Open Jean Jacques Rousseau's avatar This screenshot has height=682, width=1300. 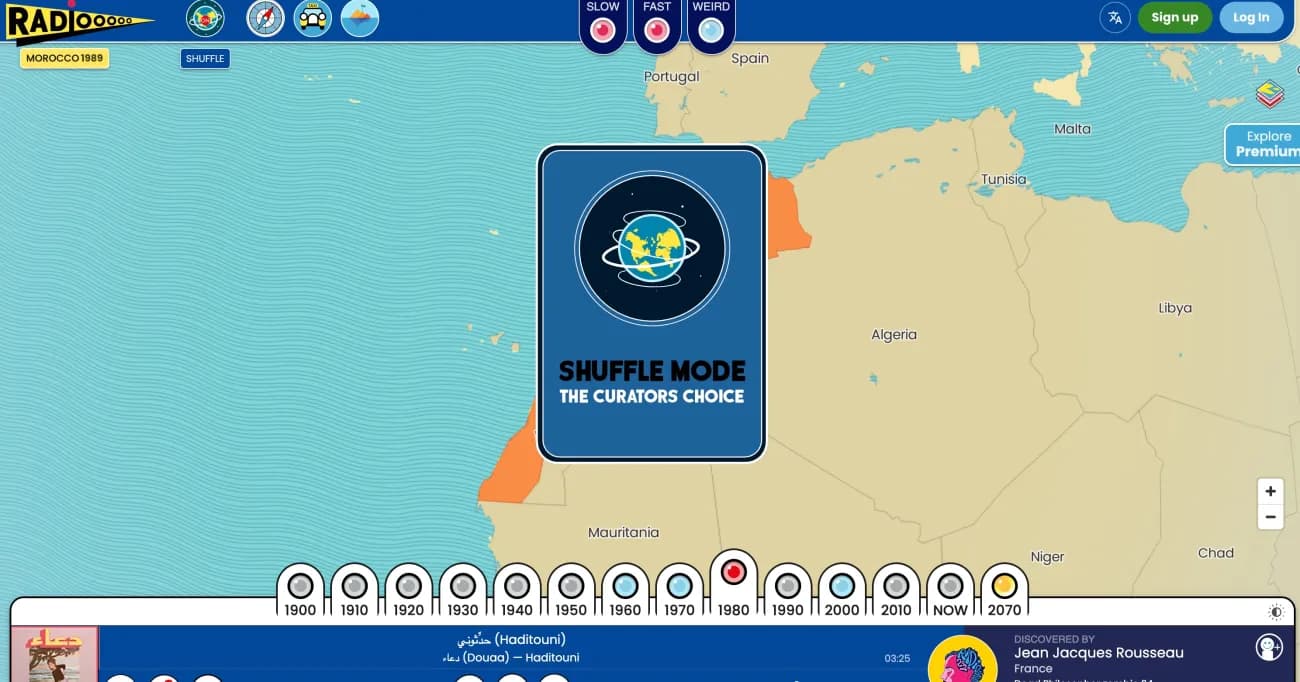pos(962,659)
